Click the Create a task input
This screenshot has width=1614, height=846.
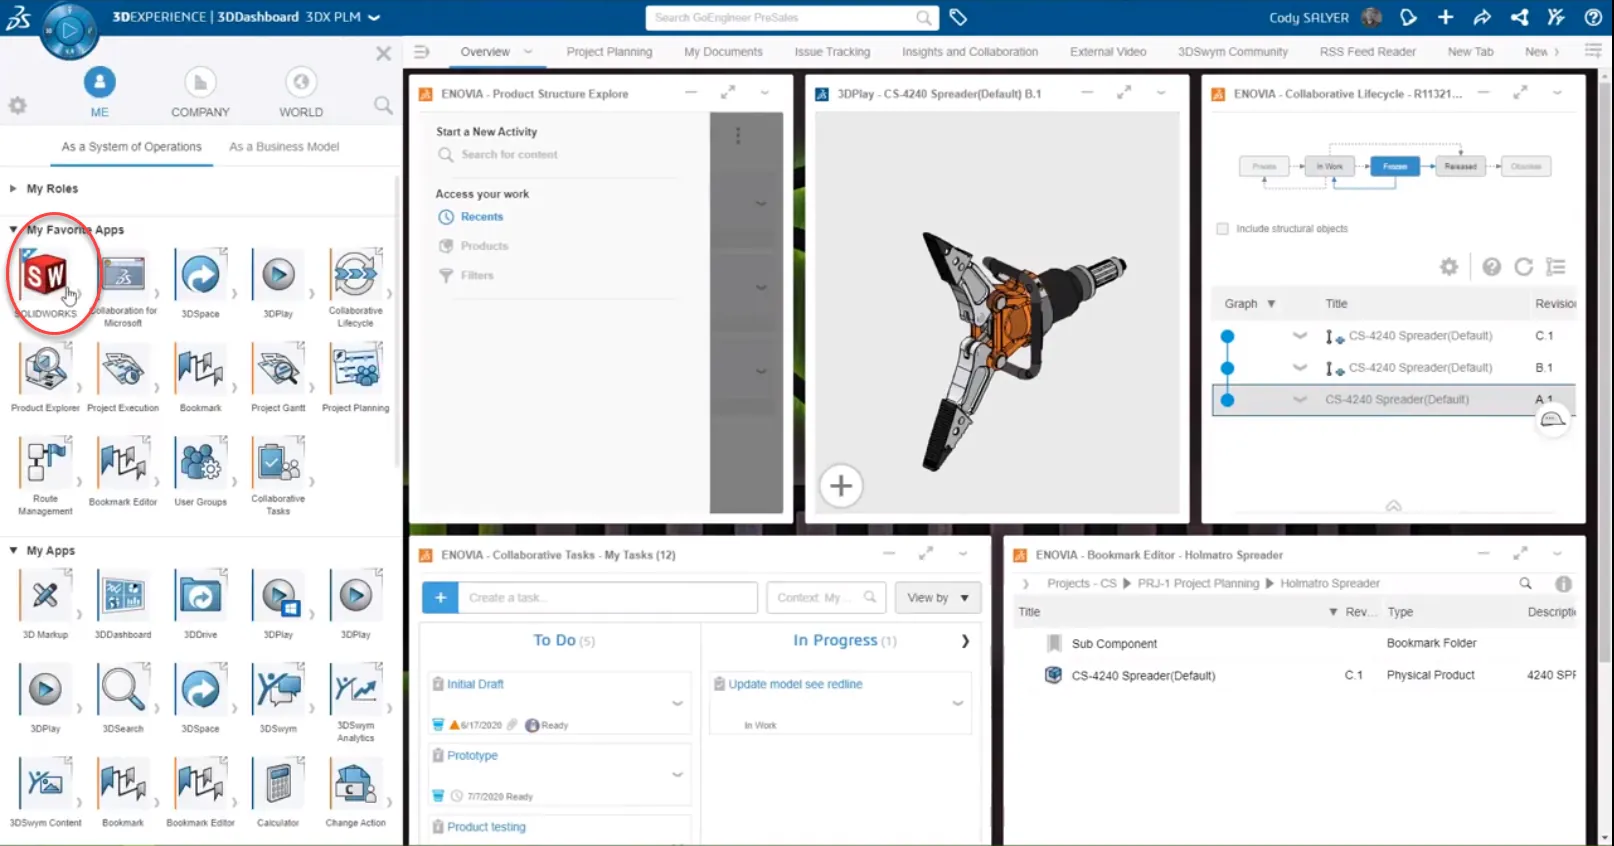tap(607, 597)
